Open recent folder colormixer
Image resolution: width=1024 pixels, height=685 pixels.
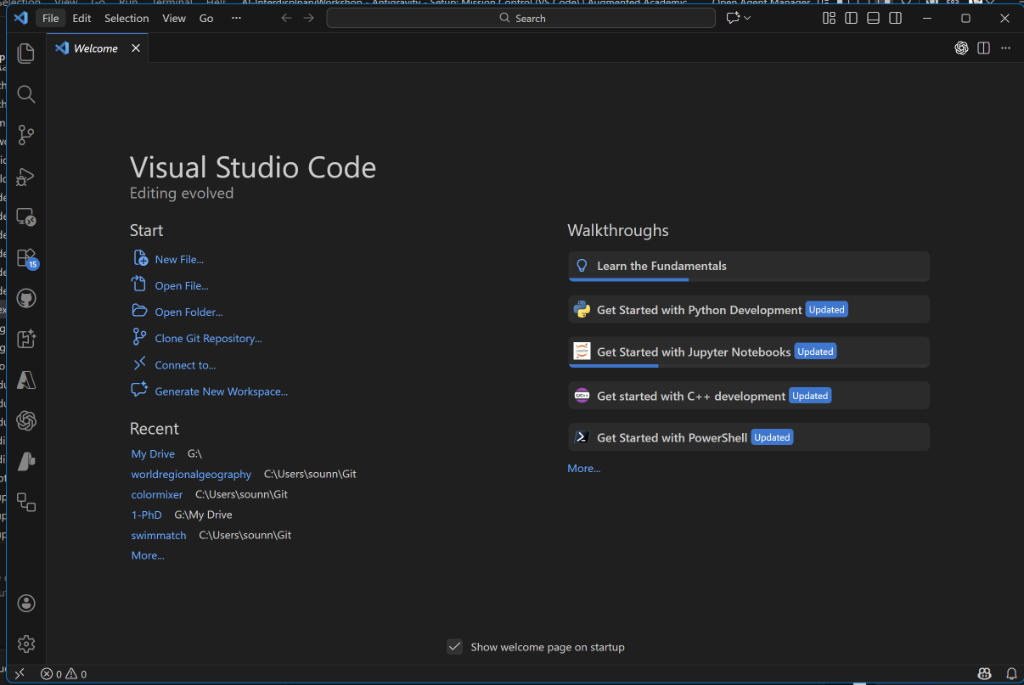pyautogui.click(x=157, y=494)
